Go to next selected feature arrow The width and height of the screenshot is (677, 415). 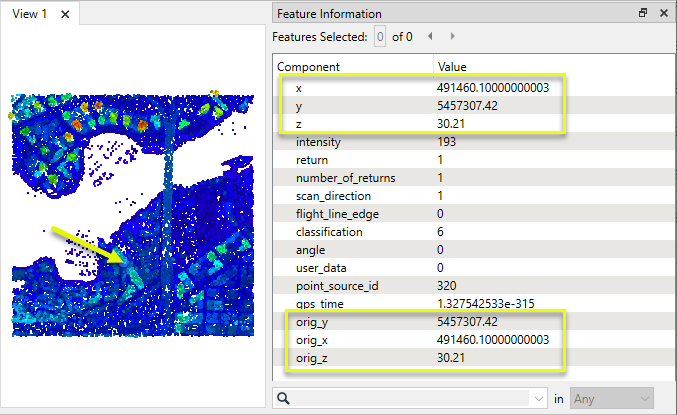(445, 37)
